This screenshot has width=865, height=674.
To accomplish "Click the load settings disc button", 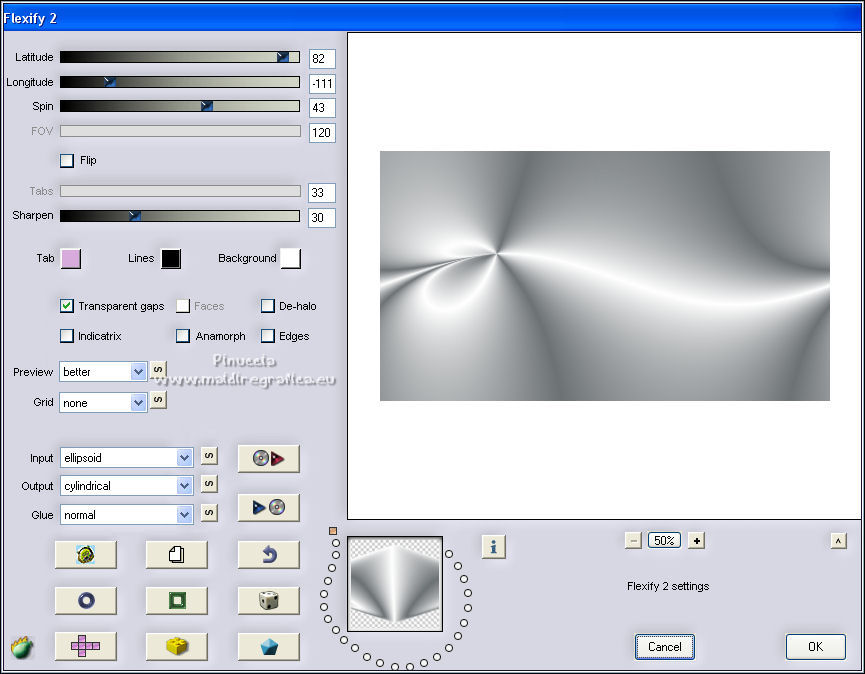I will [269, 458].
